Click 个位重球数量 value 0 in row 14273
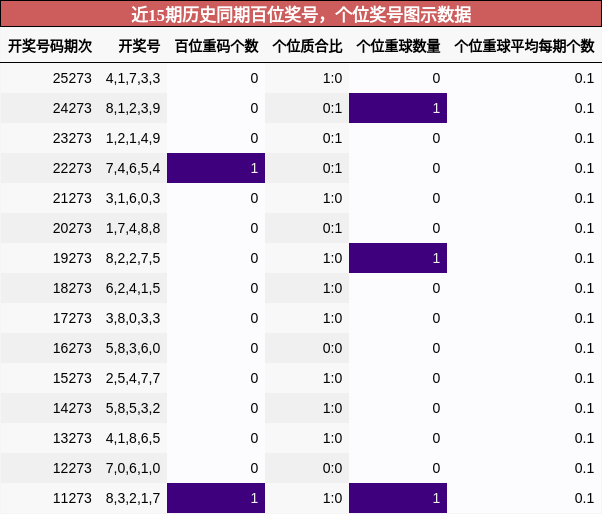 coord(436,408)
